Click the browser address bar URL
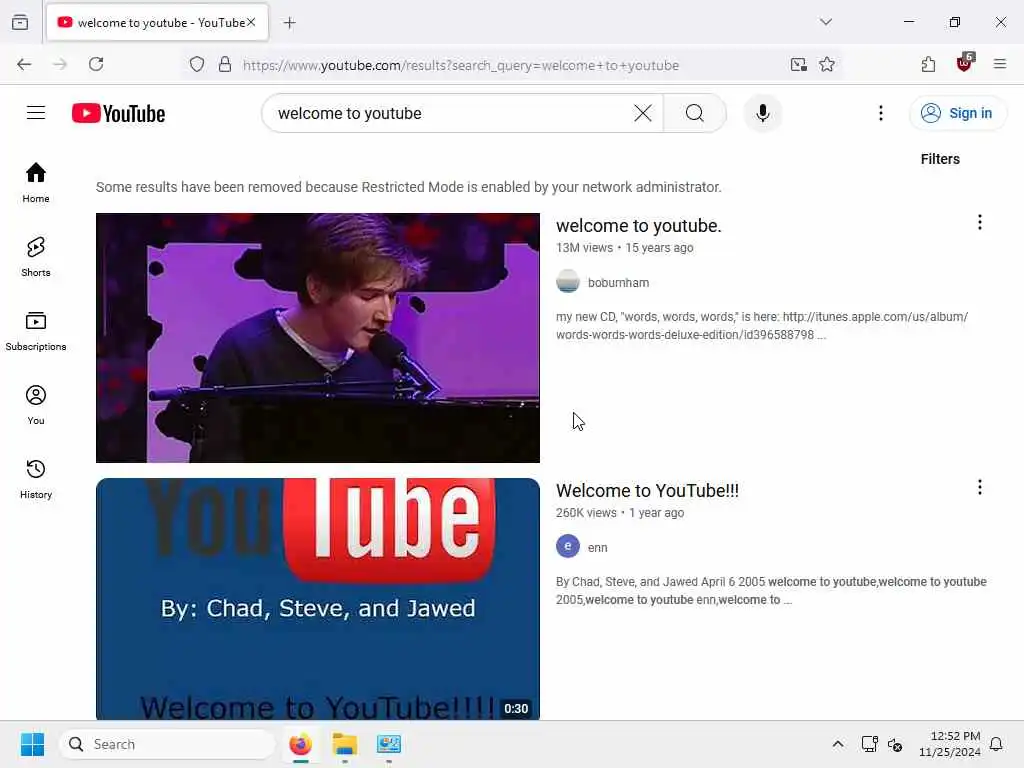 pyautogui.click(x=460, y=65)
